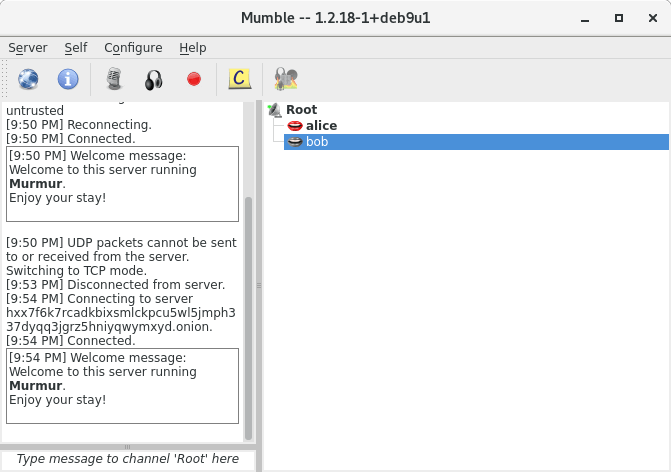Open the Self menu
The width and height of the screenshot is (671, 472).
(76, 47)
